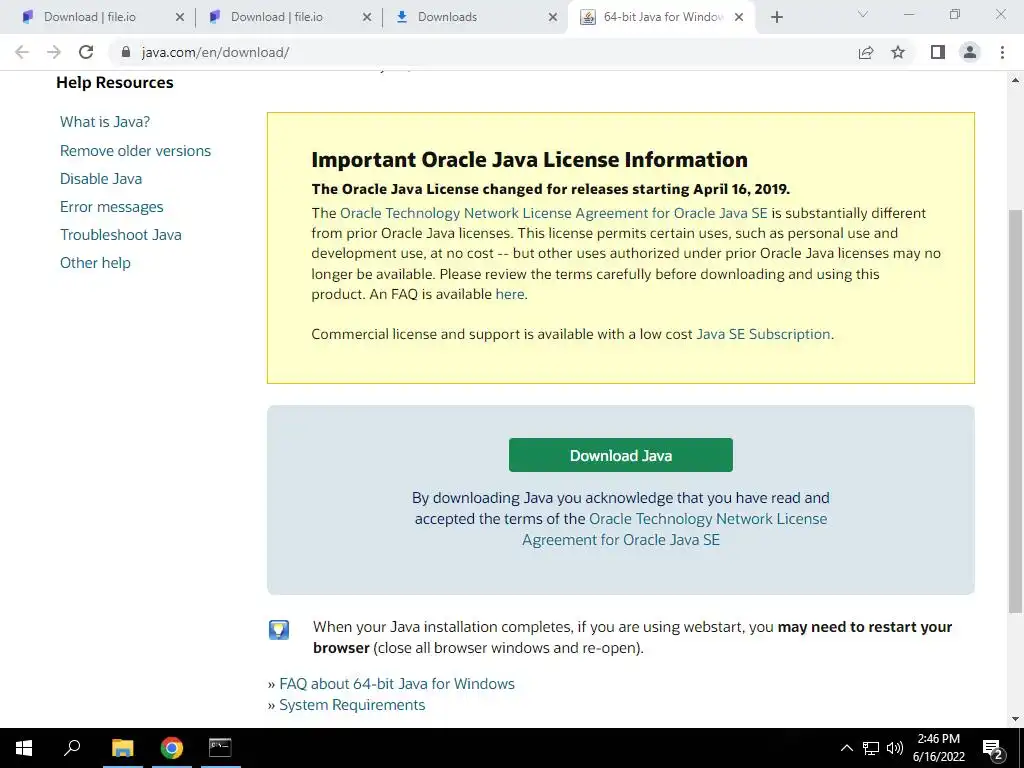
Task: Open the Error messages link
Action: pos(112,207)
